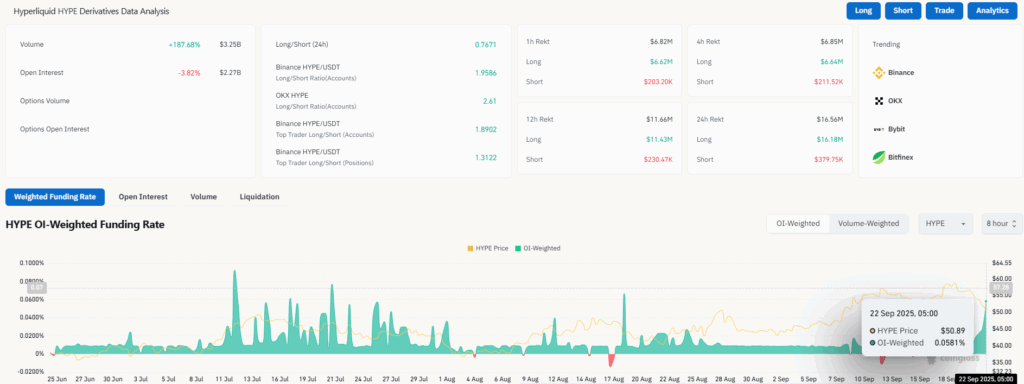Click the OKX logo icon

(878, 101)
